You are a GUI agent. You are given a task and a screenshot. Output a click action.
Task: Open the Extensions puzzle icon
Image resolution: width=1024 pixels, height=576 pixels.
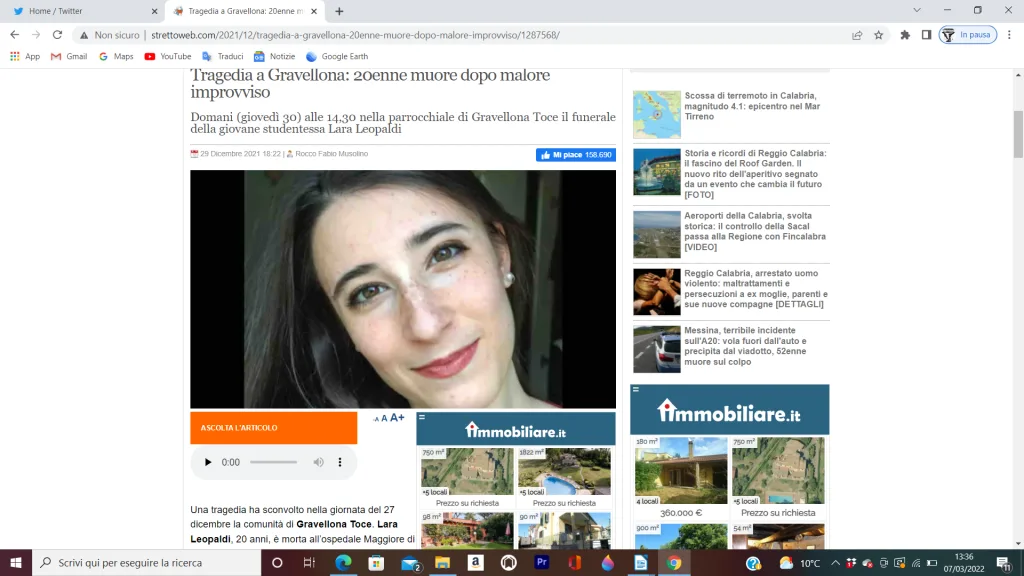point(904,35)
